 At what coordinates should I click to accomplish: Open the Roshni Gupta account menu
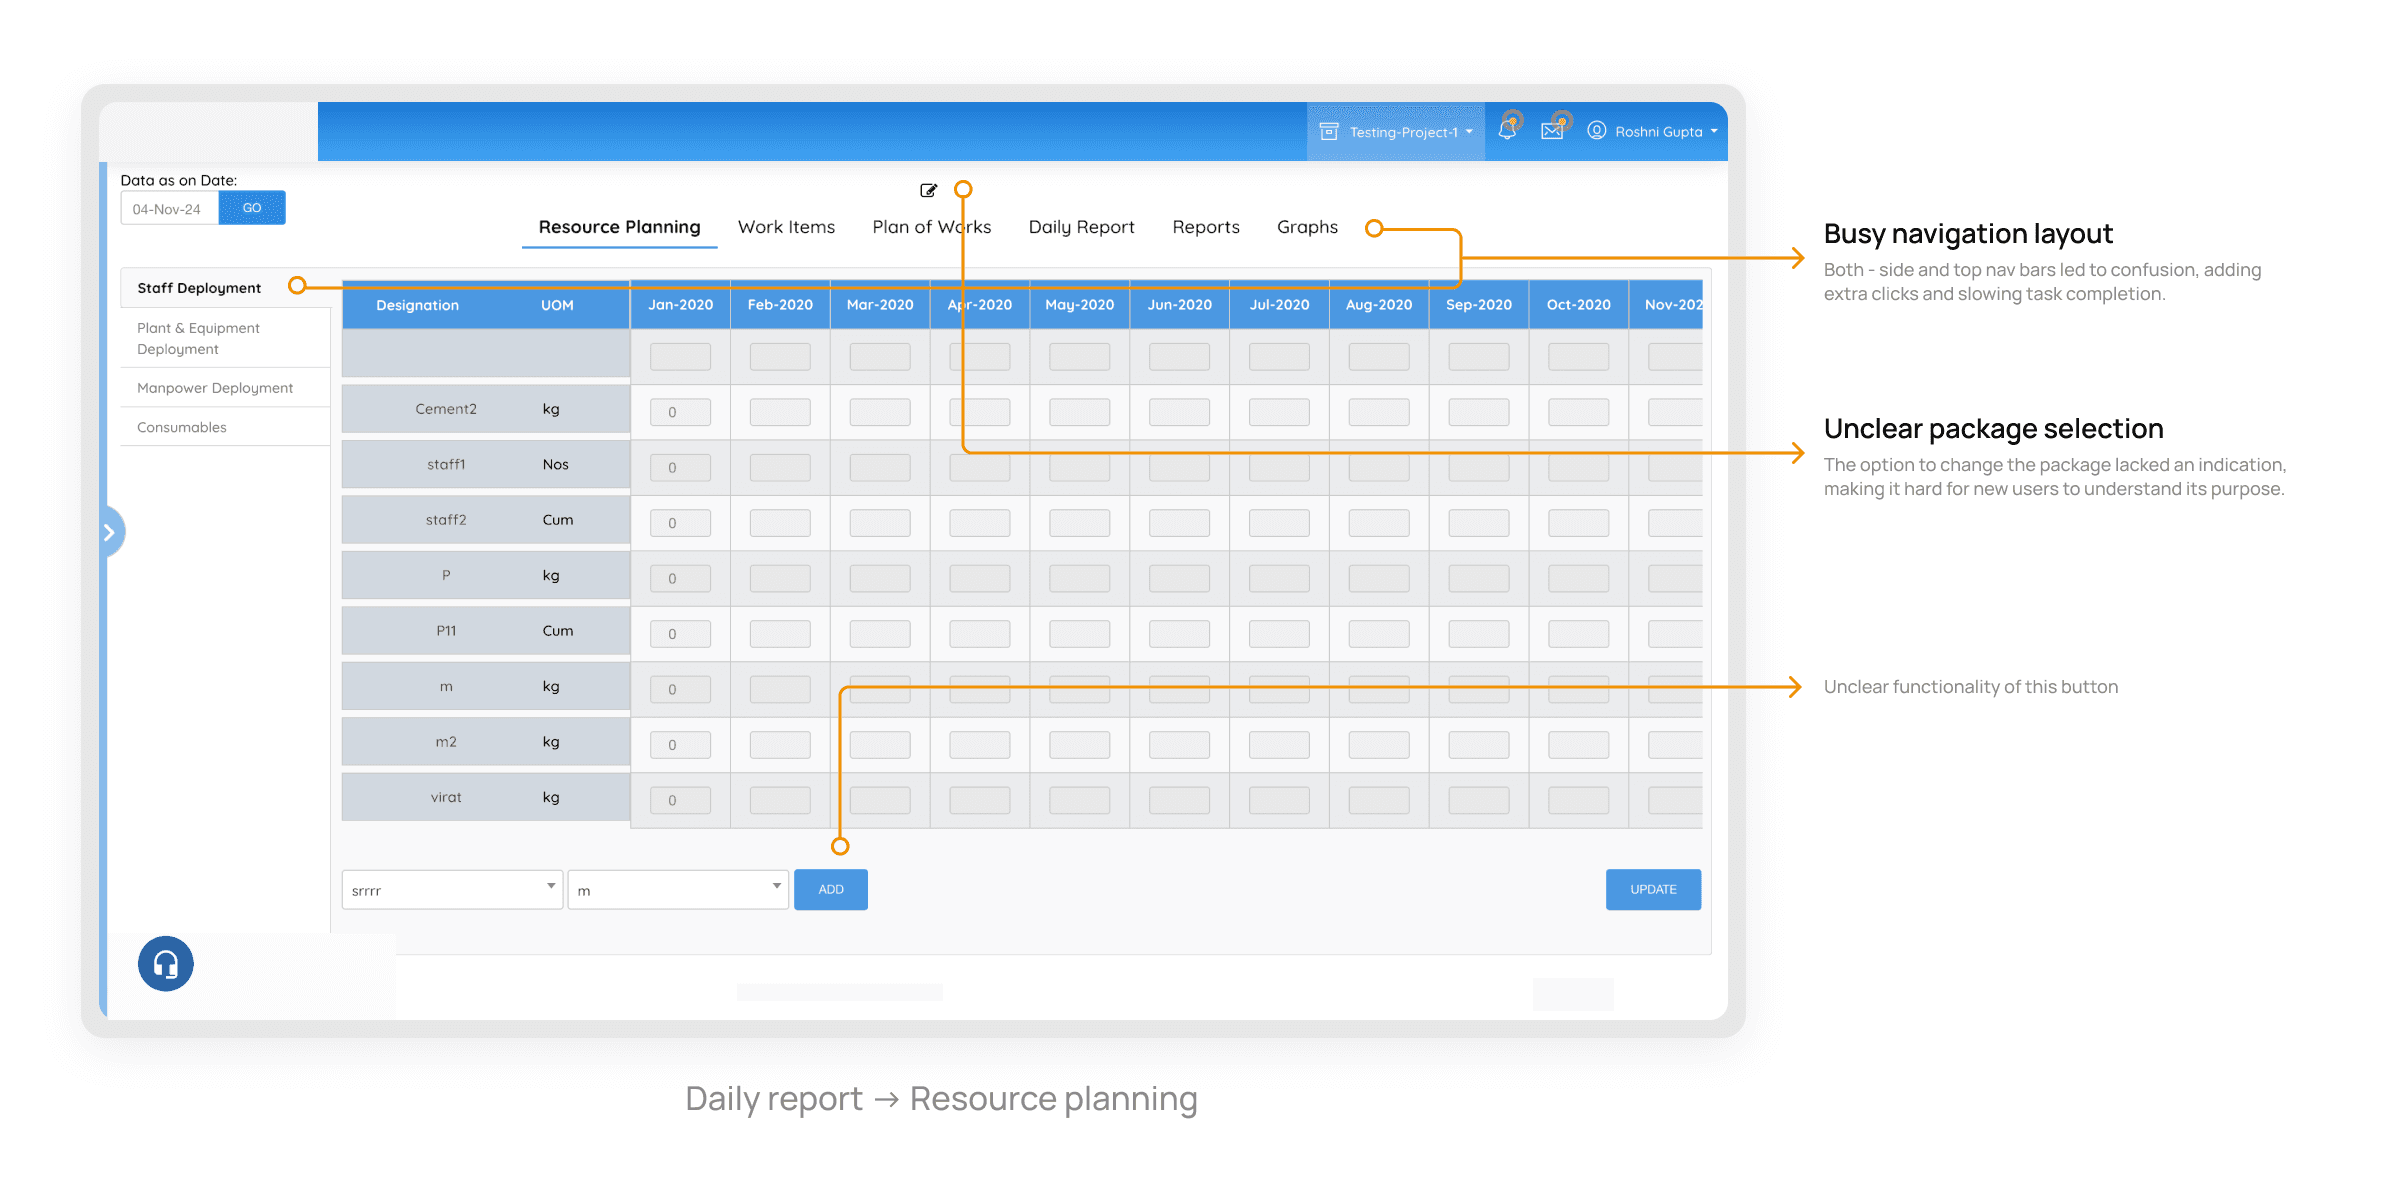point(1665,132)
